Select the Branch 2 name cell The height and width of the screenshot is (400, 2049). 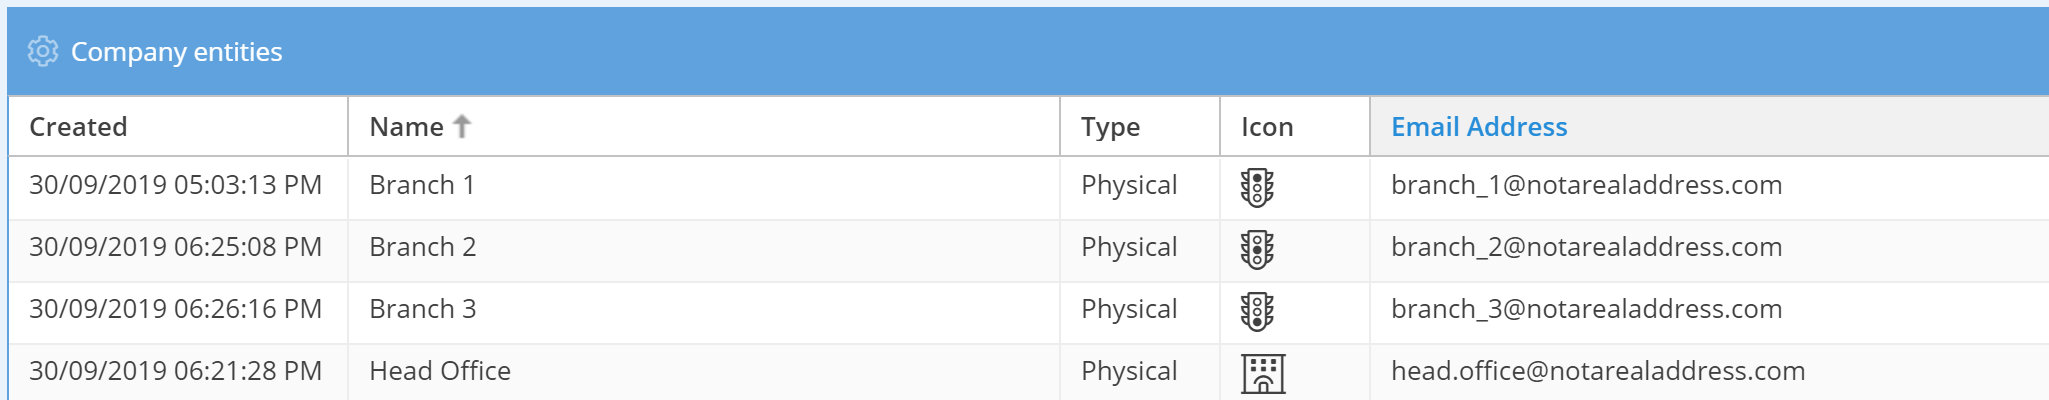point(422,247)
